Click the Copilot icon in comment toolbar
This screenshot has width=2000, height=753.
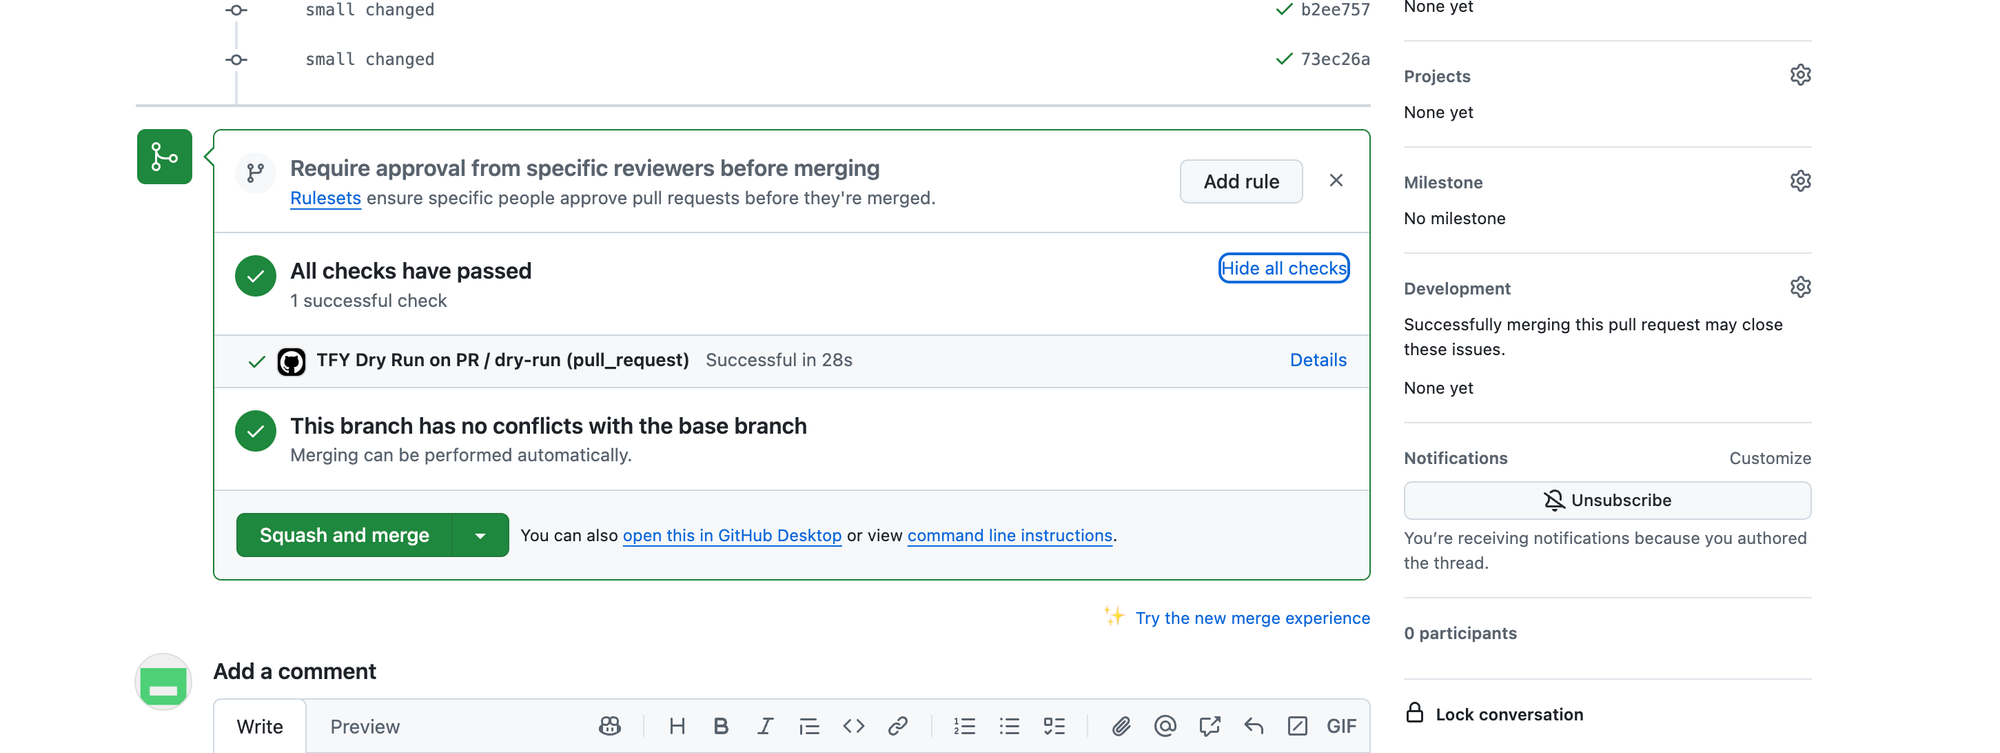click(609, 726)
